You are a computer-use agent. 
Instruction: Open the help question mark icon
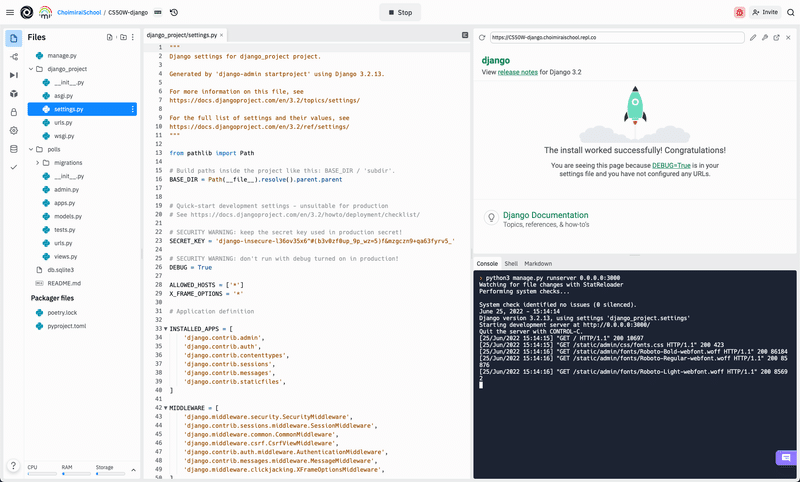(14, 466)
